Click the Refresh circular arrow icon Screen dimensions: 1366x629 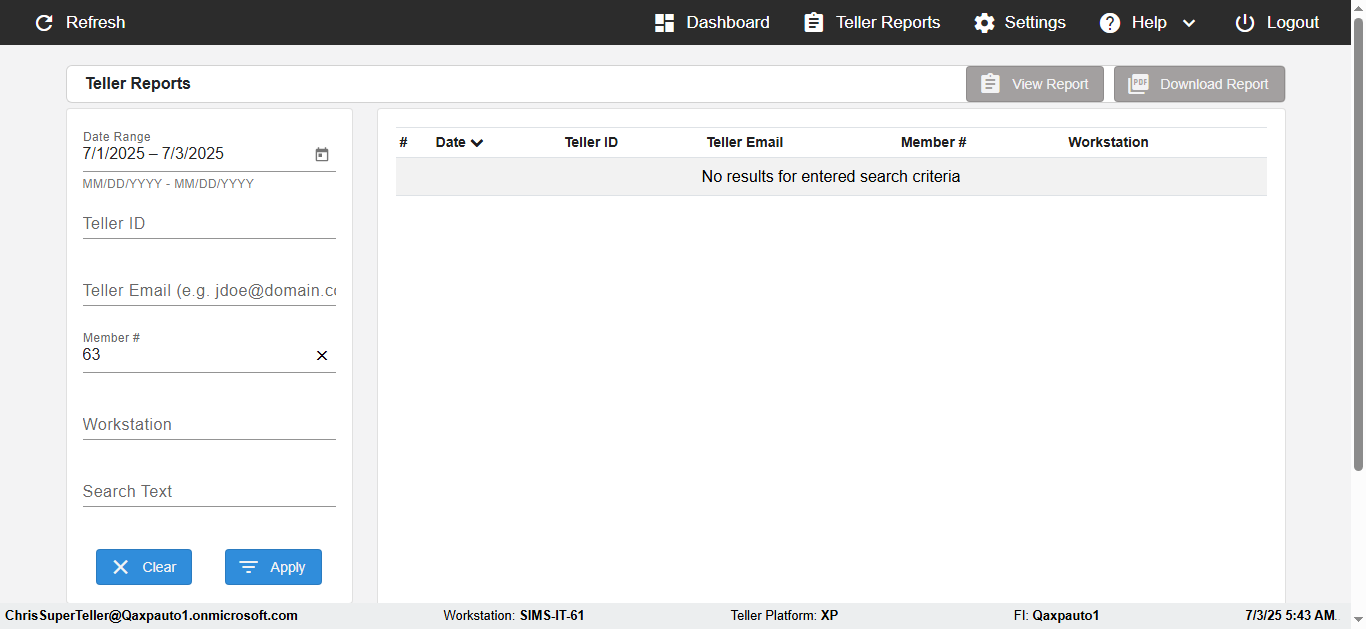pos(44,22)
